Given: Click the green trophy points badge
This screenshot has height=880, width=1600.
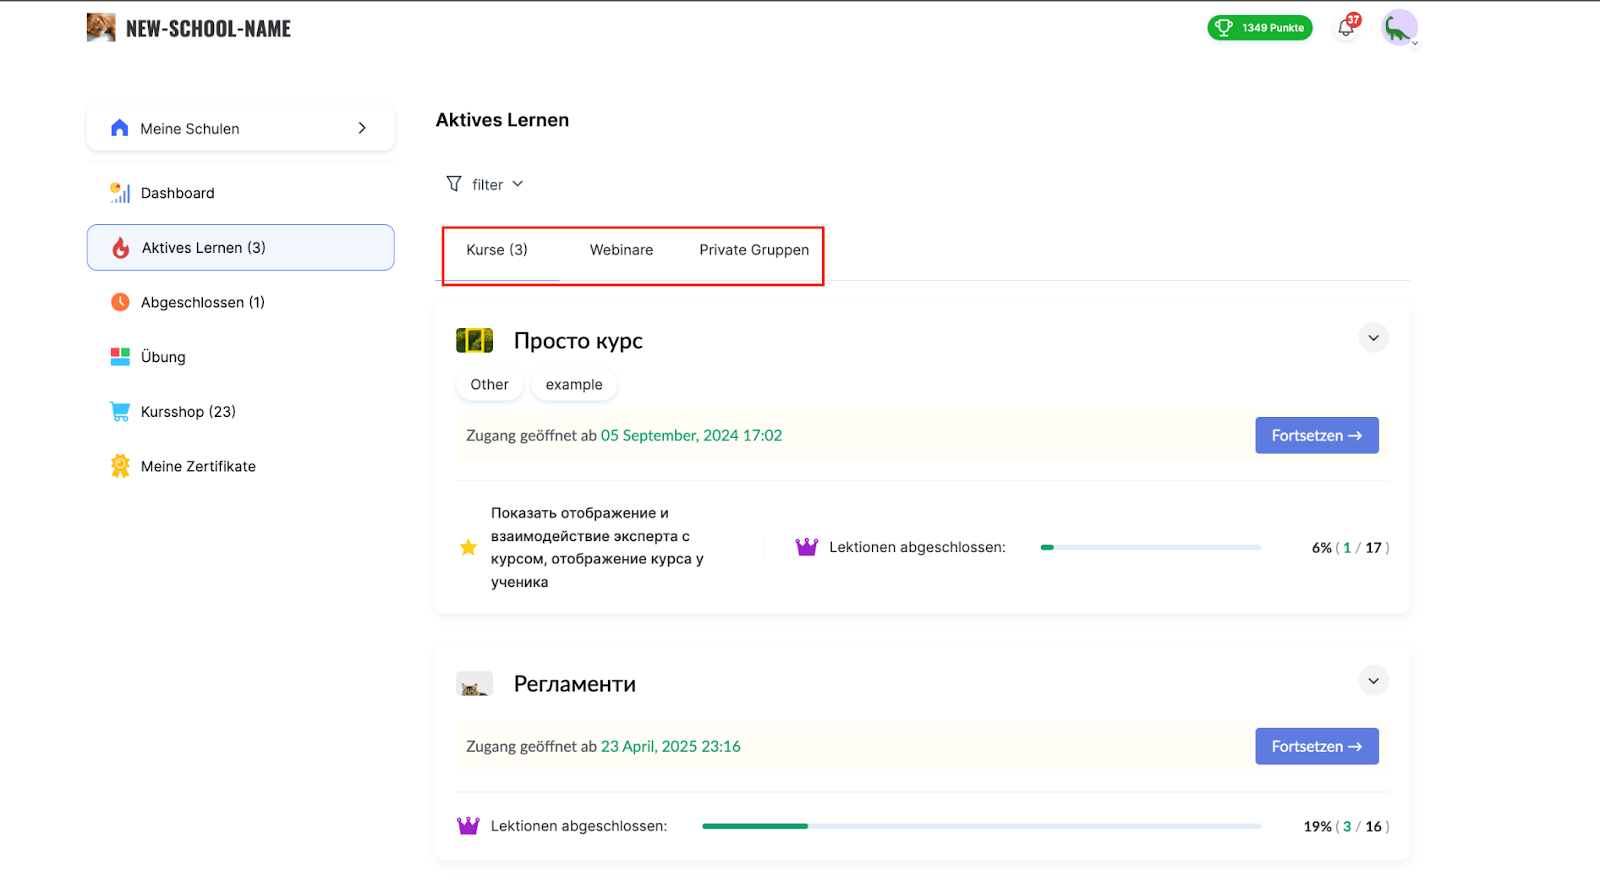Looking at the screenshot, I should (1259, 28).
